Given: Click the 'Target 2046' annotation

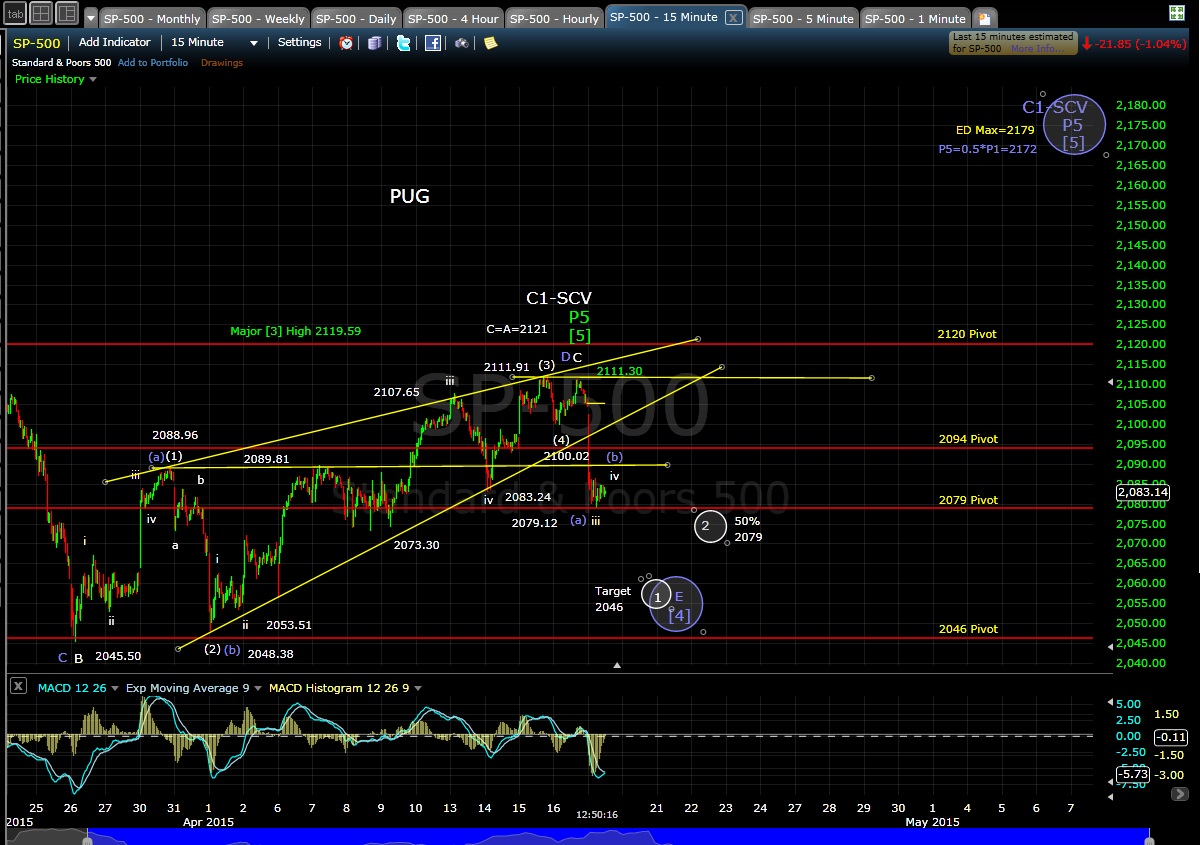Looking at the screenshot, I should tap(612, 599).
